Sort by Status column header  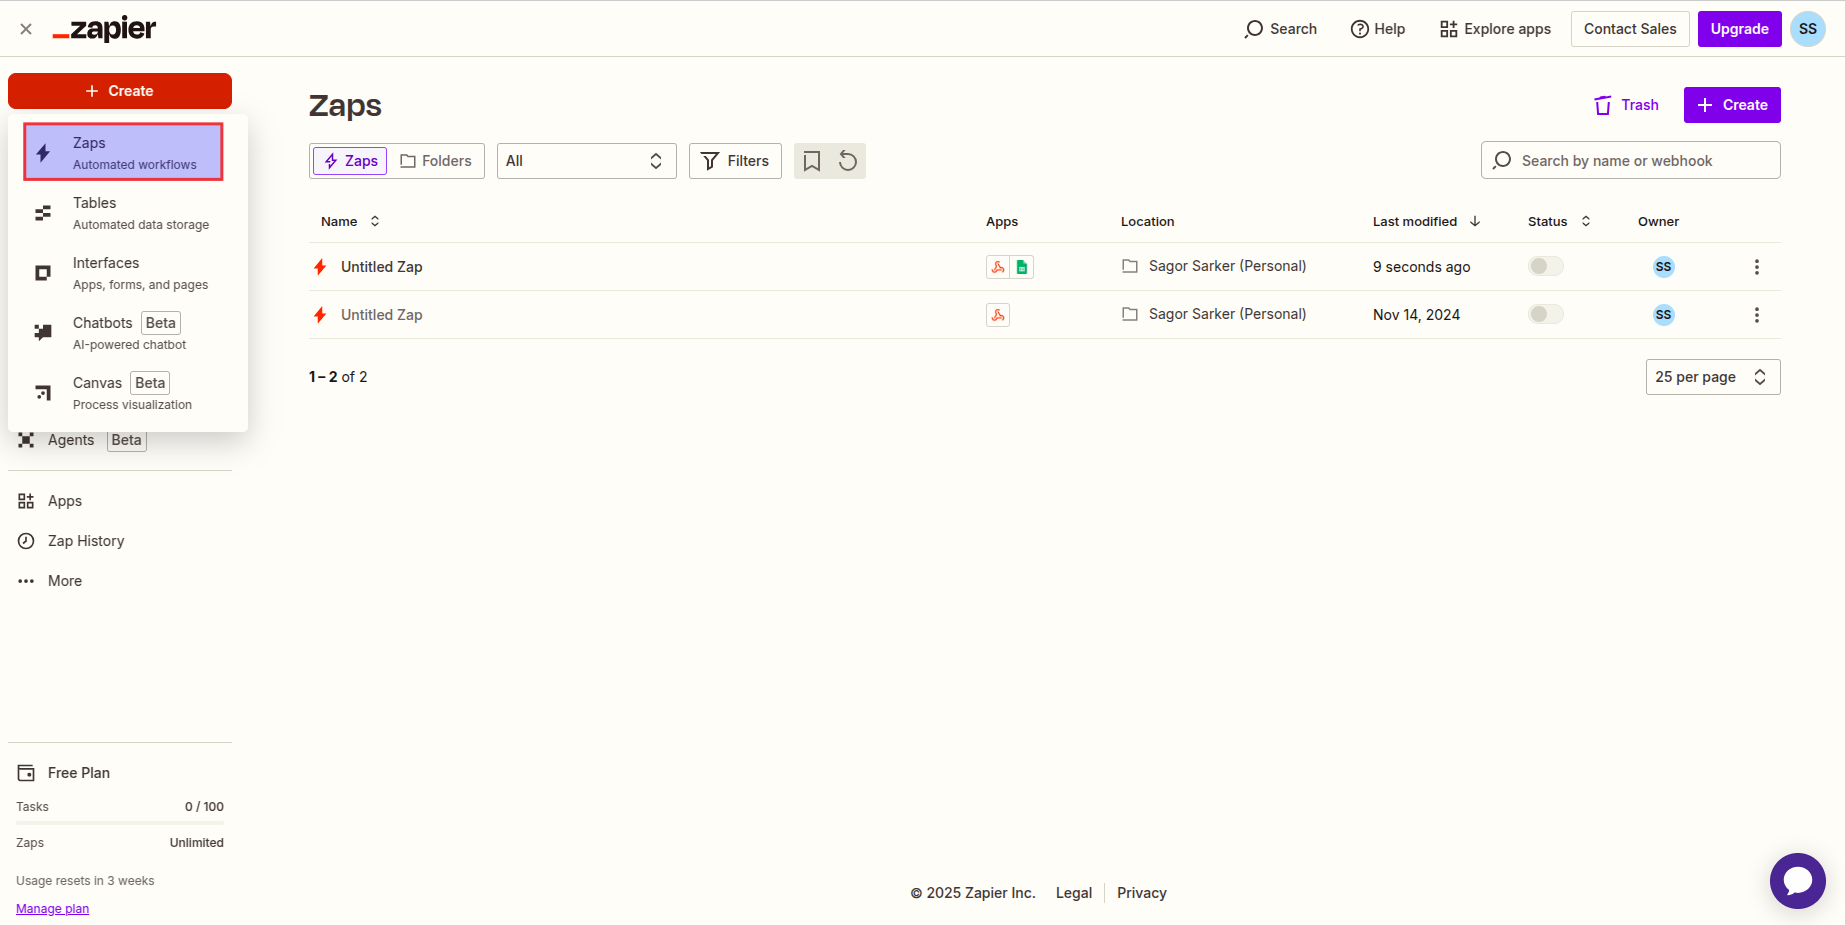[1558, 222]
